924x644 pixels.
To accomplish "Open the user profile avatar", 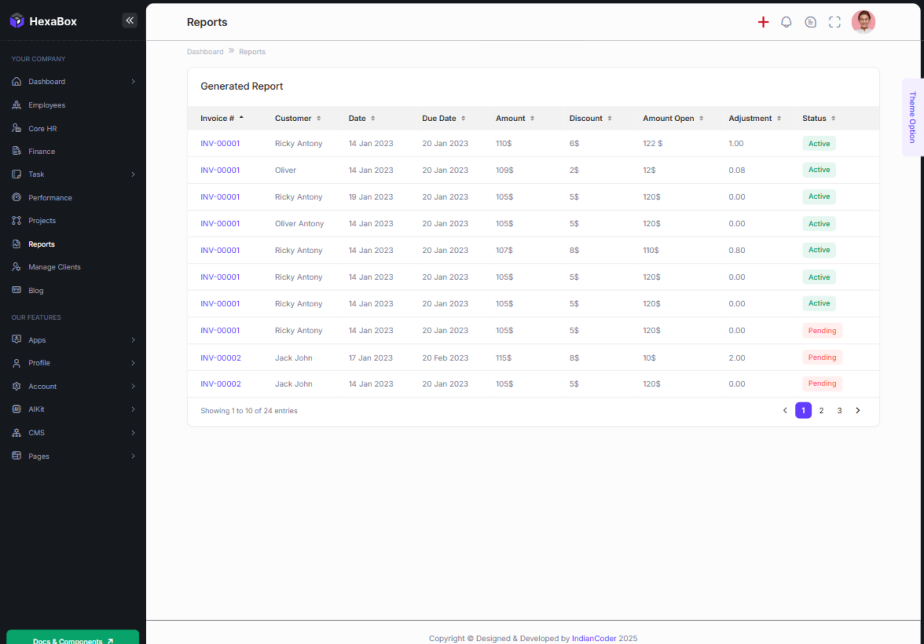I will 863,22.
